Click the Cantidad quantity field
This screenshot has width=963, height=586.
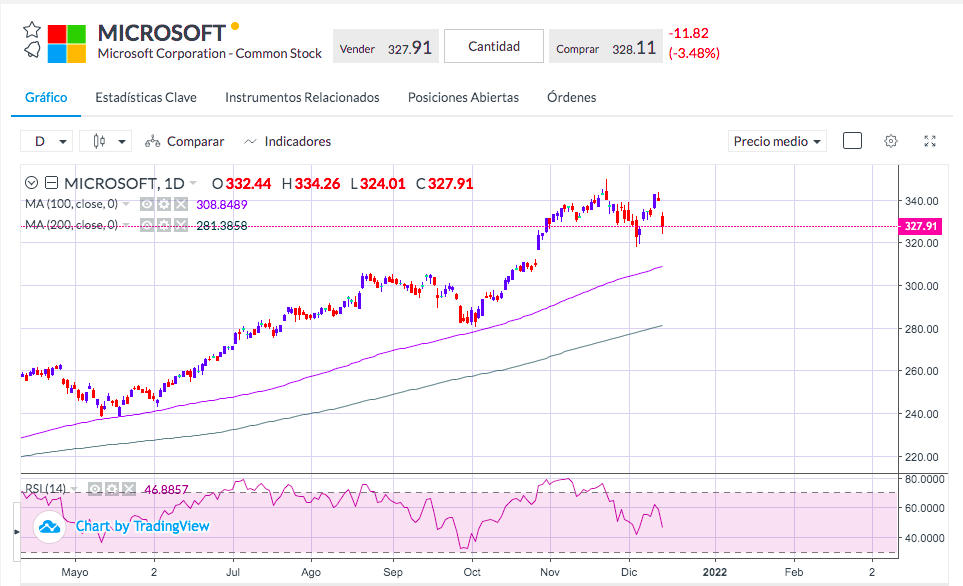click(x=494, y=46)
